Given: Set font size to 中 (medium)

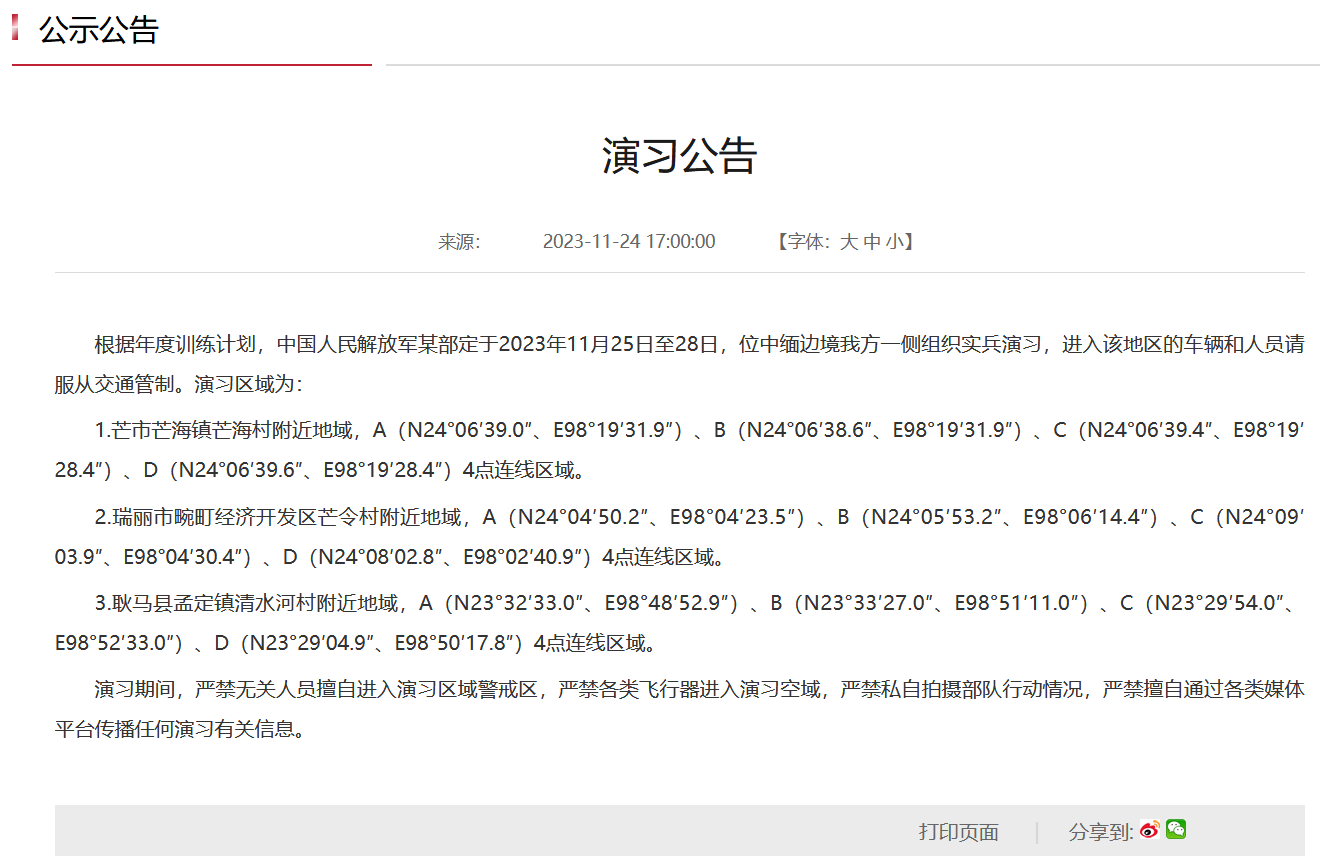Looking at the screenshot, I should tap(872, 241).
